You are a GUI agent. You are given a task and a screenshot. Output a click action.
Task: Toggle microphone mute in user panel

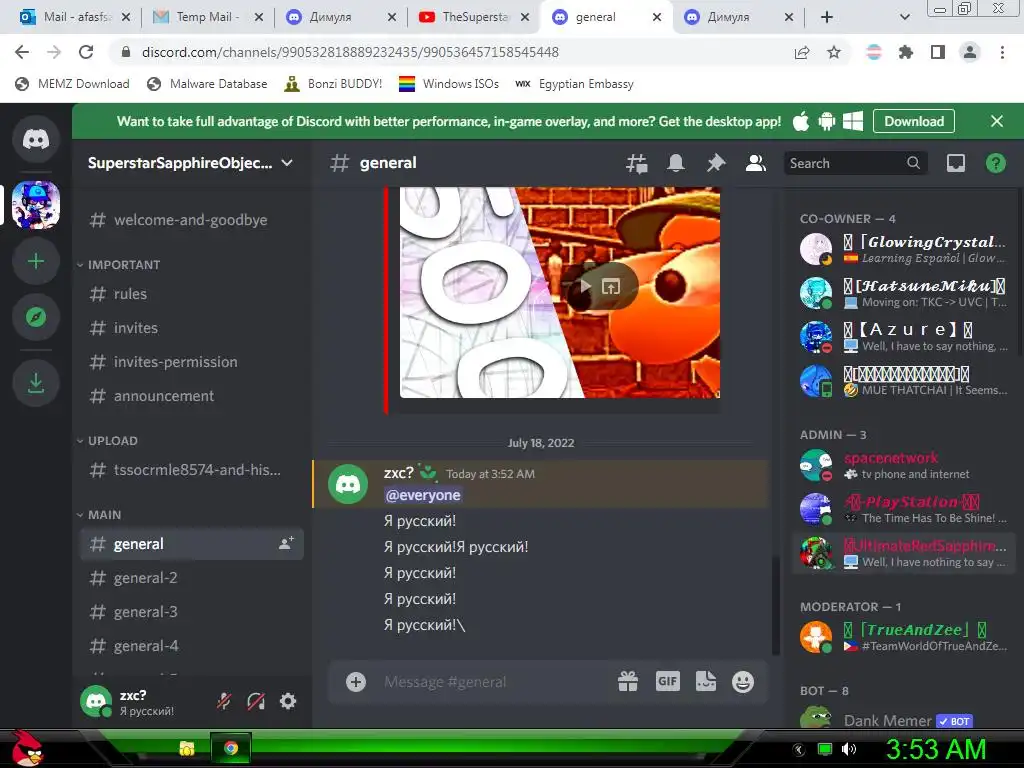[x=224, y=701]
